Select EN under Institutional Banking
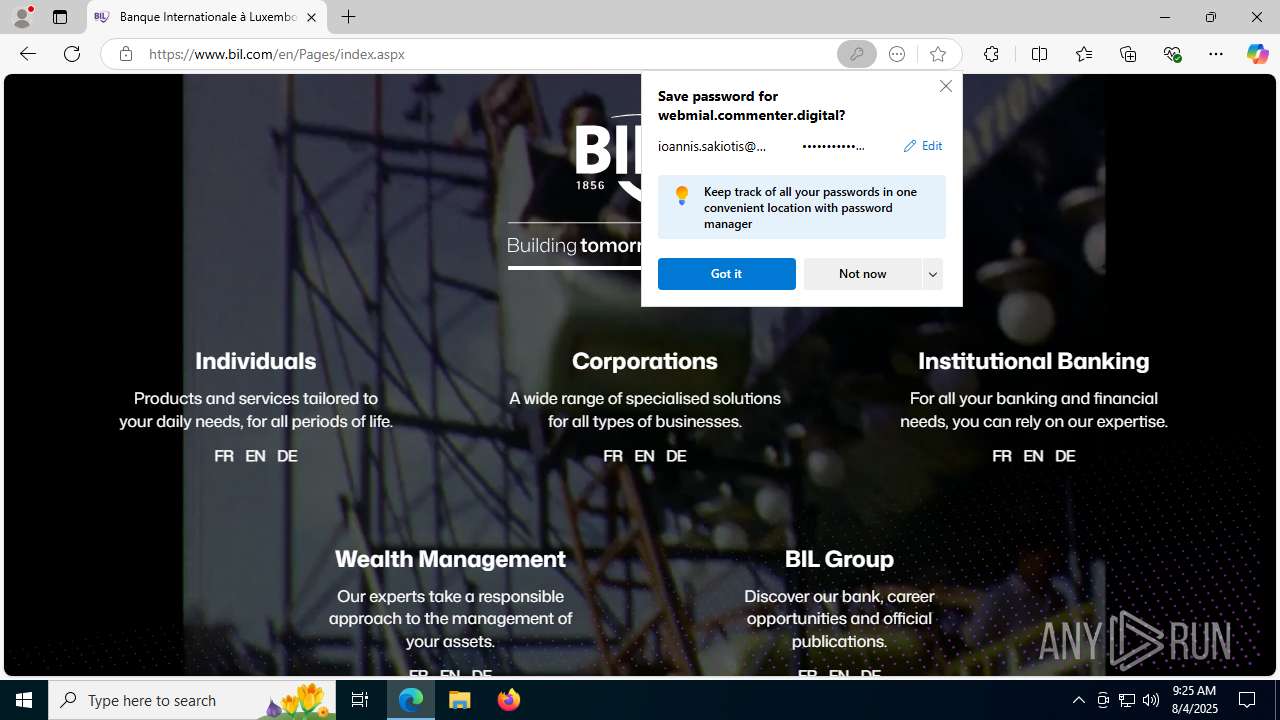The width and height of the screenshot is (1280, 720). [1033, 456]
